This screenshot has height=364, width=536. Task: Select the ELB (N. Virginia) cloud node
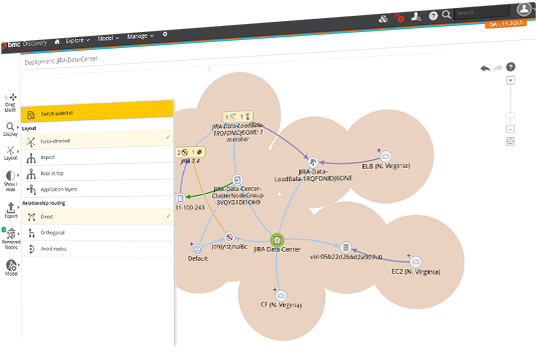(386, 156)
